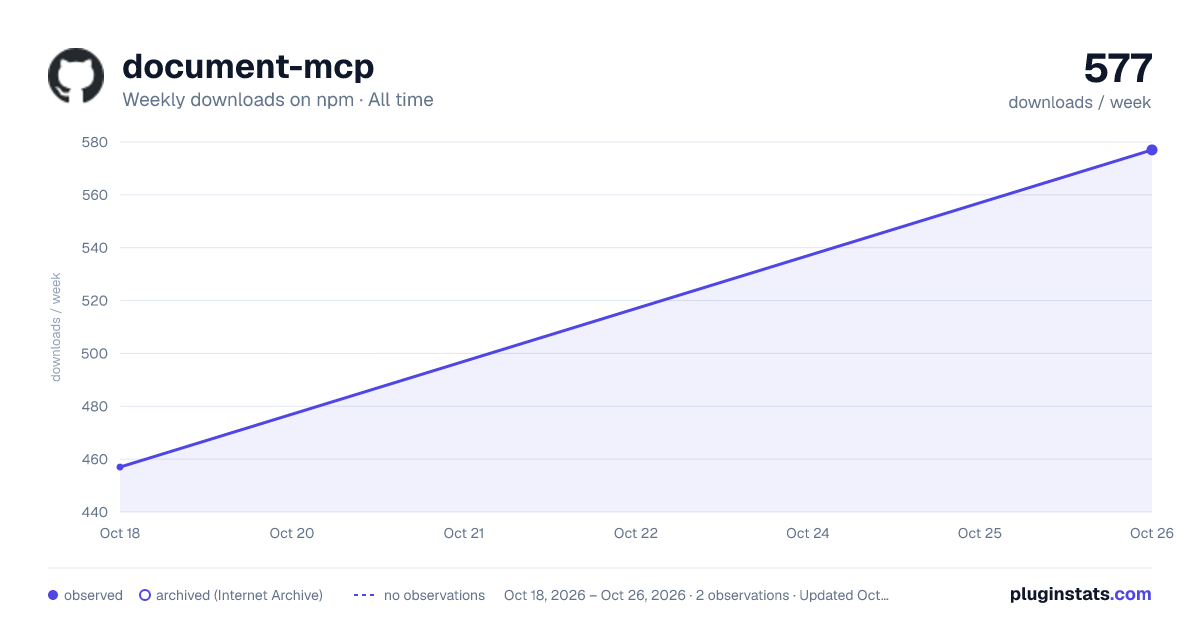Click the y-axis label 440
1200x630 pixels.
pos(94,512)
